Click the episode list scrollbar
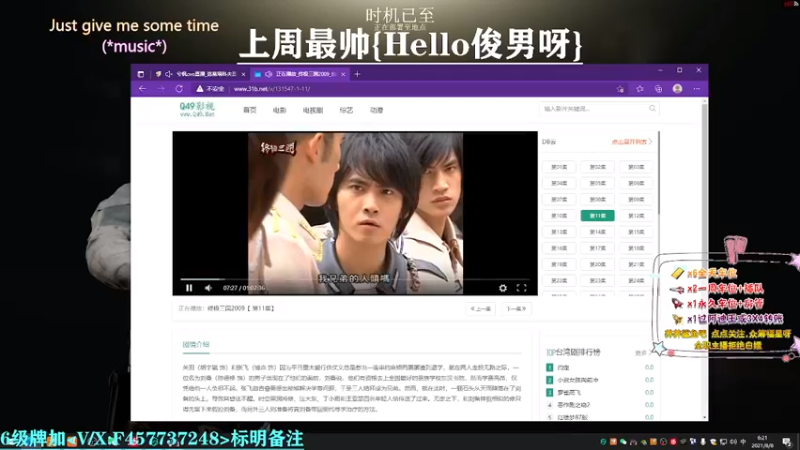800x450 pixels. pos(659,173)
